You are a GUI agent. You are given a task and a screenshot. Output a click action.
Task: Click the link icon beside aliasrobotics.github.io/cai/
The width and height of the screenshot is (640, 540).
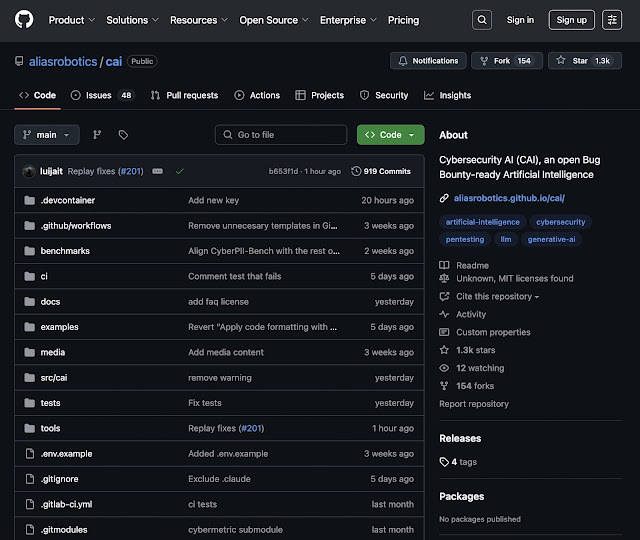444,198
